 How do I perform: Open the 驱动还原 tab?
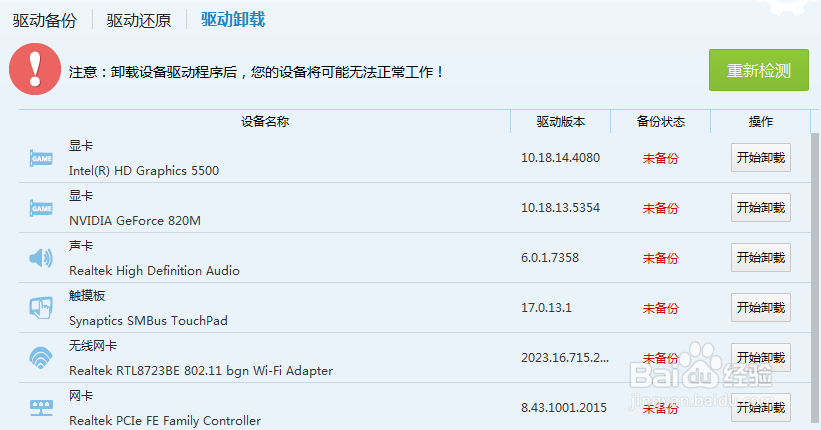pyautogui.click(x=139, y=20)
